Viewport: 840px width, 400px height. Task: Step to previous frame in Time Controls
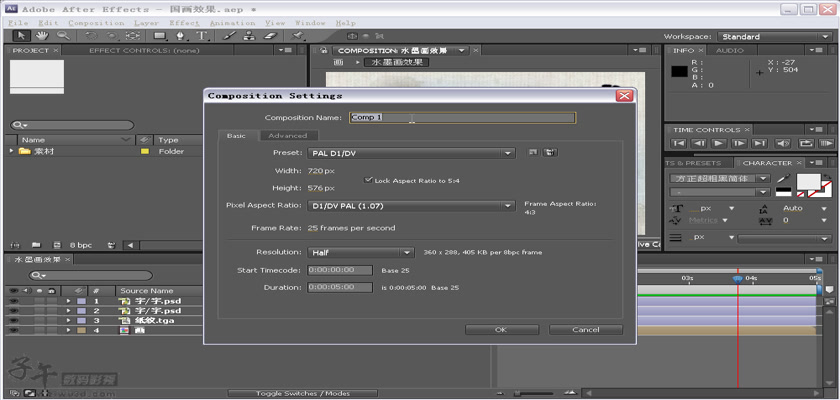coord(699,144)
